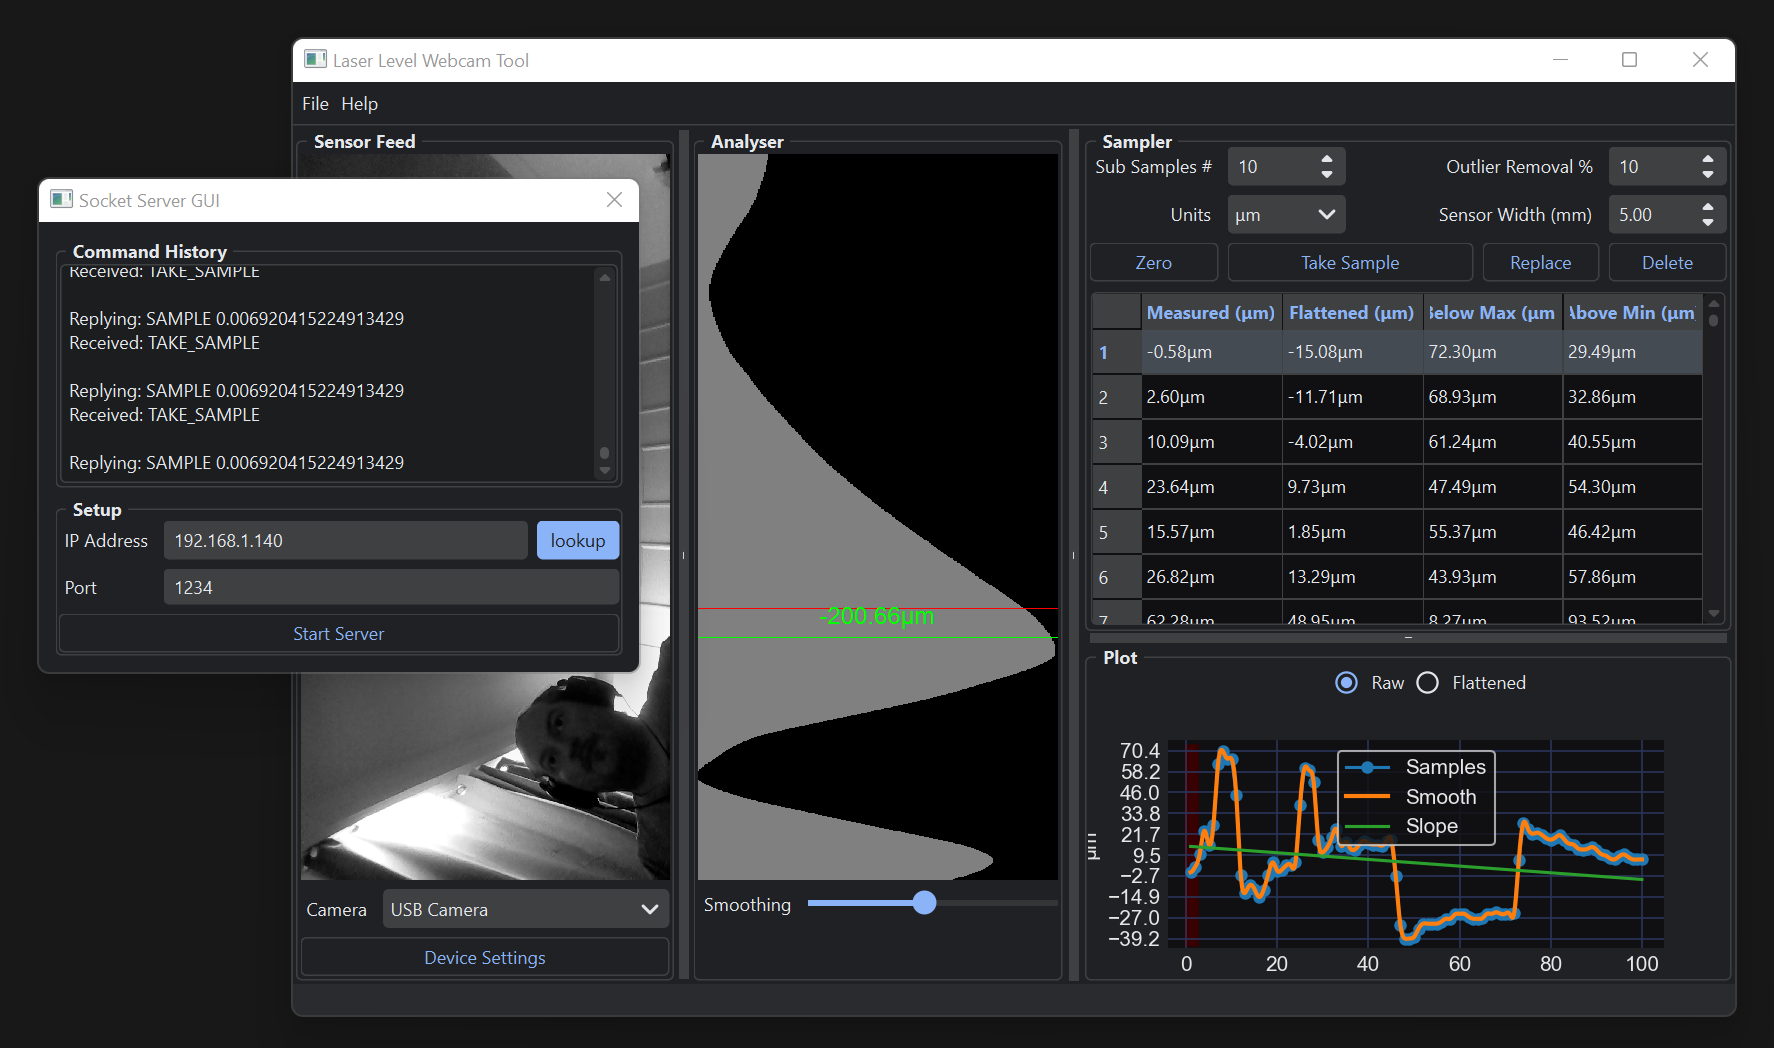The height and width of the screenshot is (1048, 1774).
Task: Click Take Sample button
Action: 1349,263
